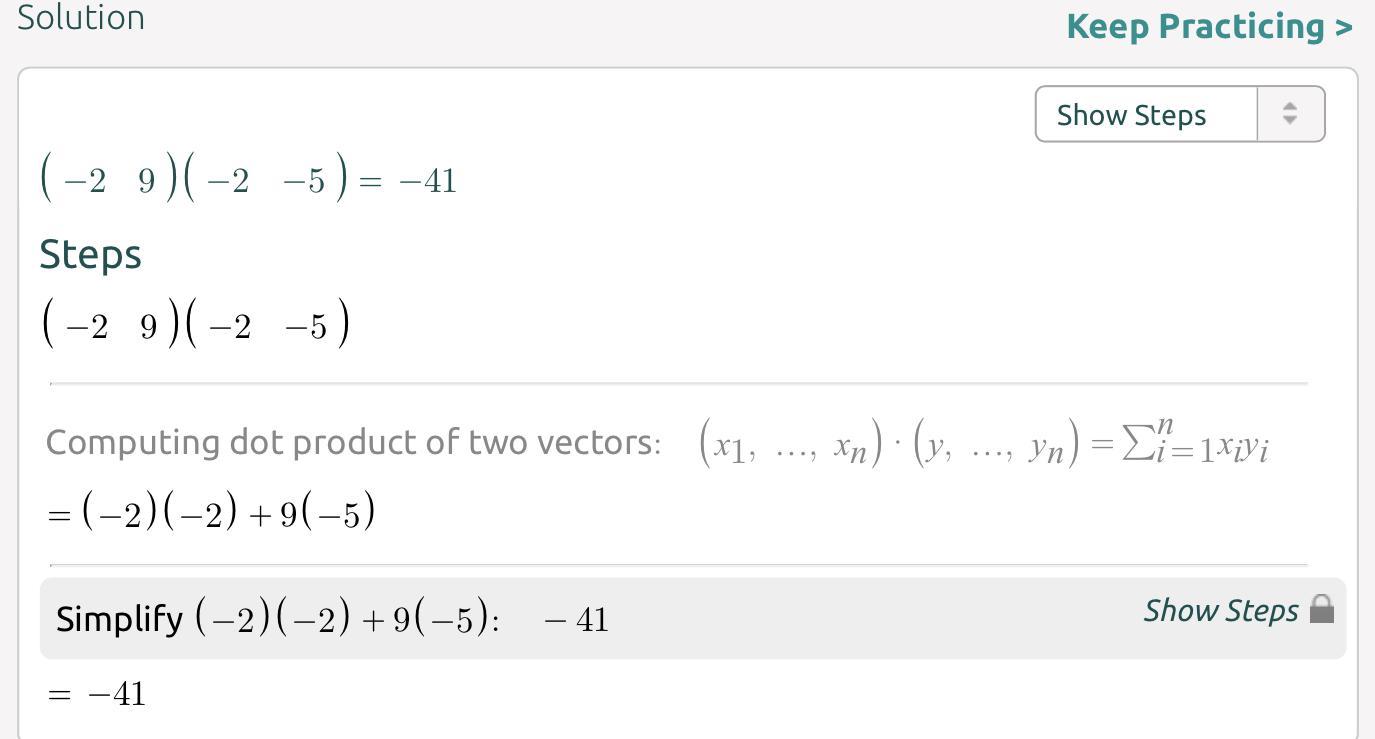Image resolution: width=1375 pixels, height=739 pixels.
Task: Click the vector expression under Steps
Action: 195,325
